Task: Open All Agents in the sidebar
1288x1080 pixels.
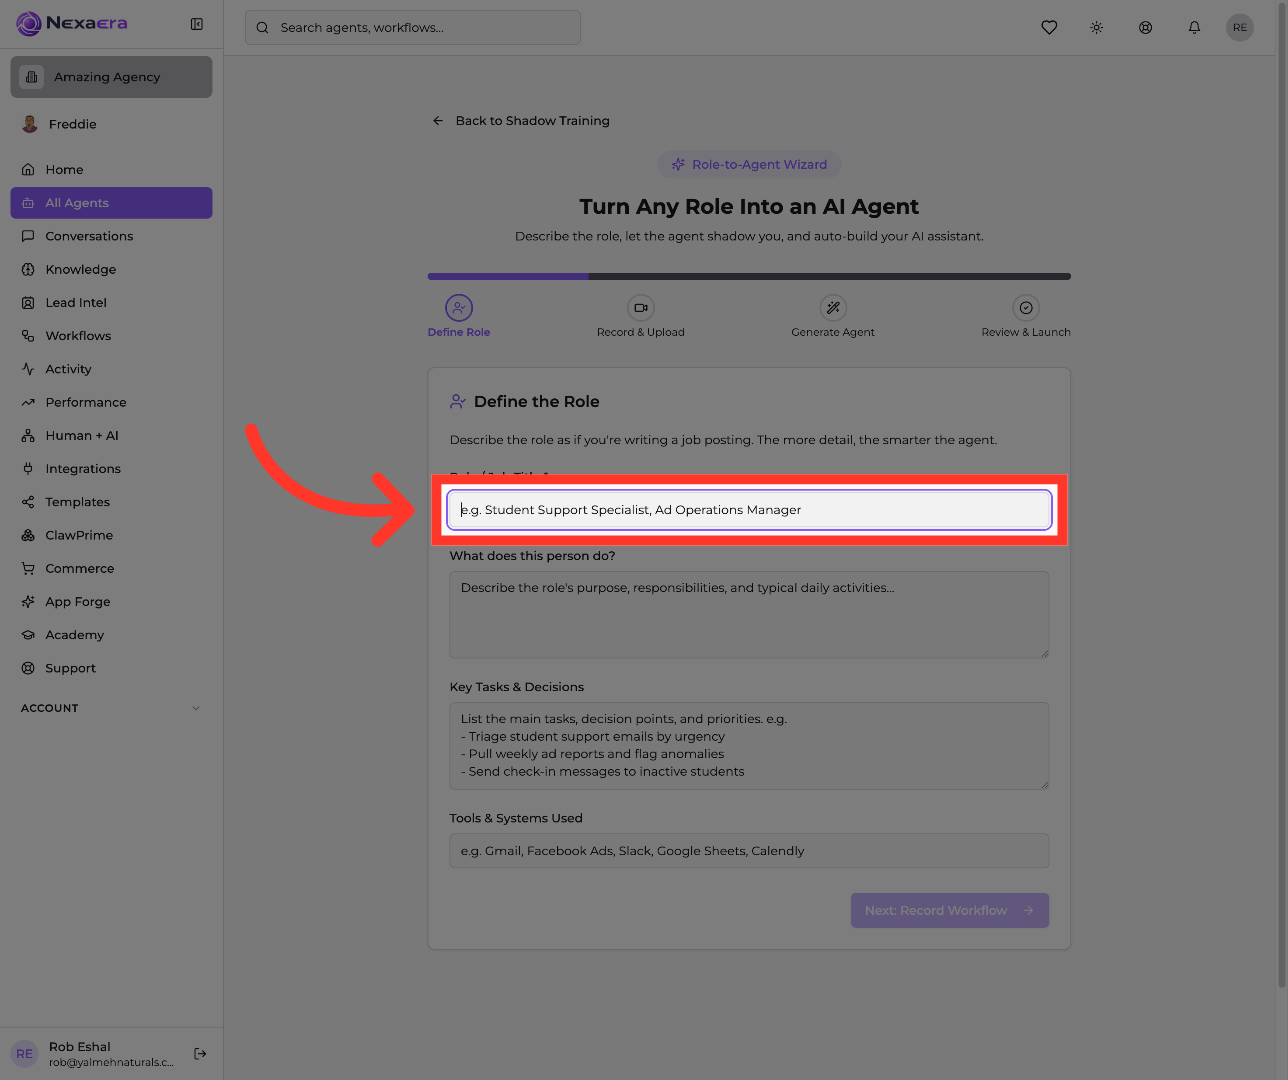Action: [x=111, y=203]
